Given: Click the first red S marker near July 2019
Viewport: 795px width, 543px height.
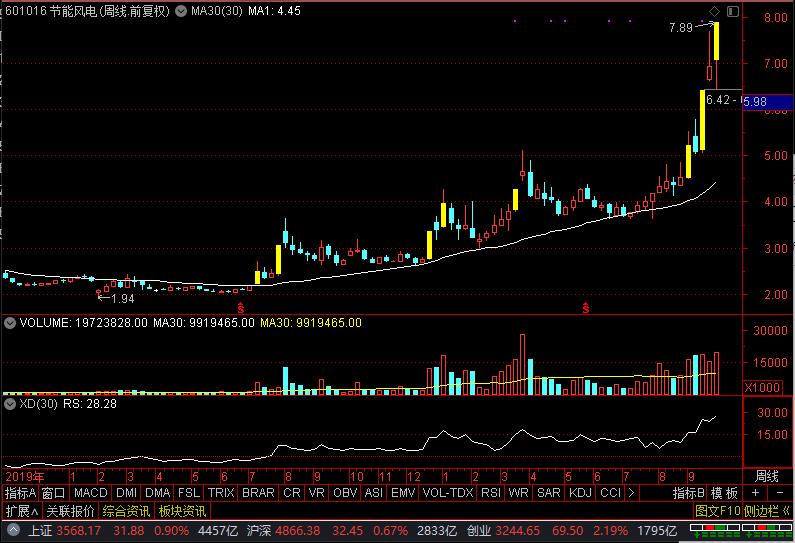Looking at the screenshot, I should [241, 308].
